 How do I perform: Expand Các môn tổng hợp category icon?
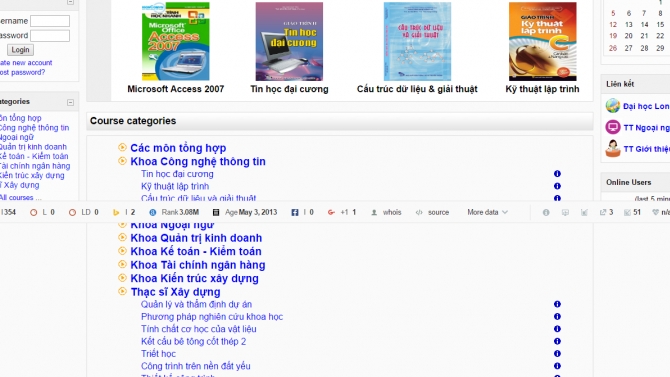(x=122, y=147)
